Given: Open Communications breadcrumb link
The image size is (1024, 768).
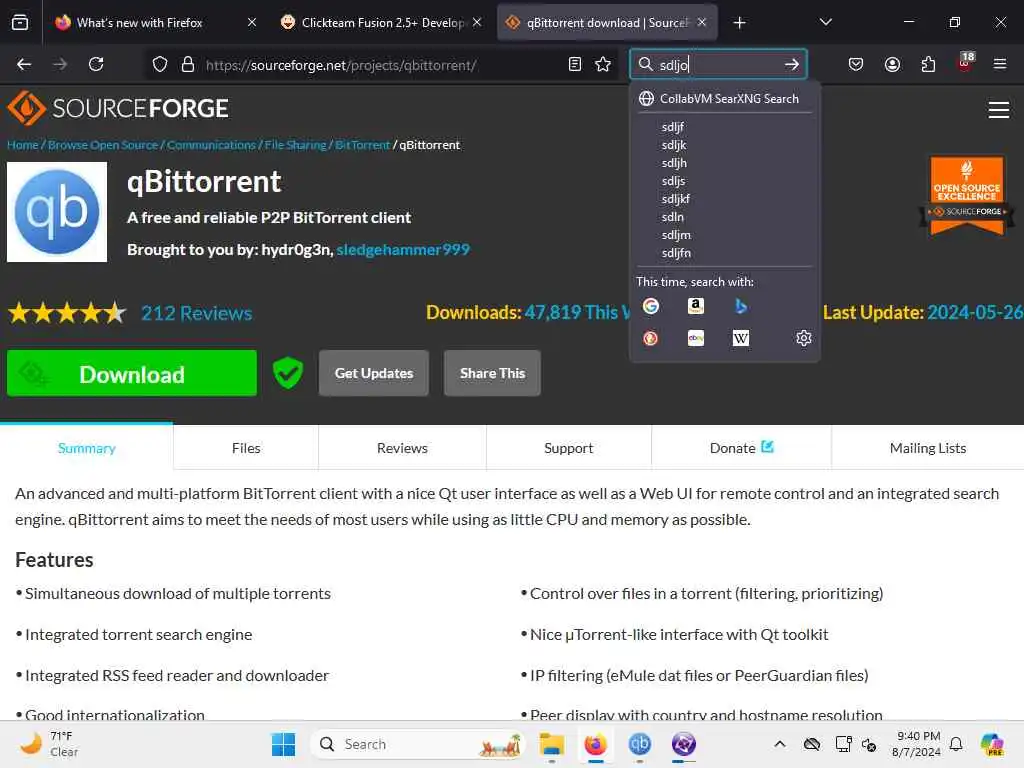Looking at the screenshot, I should tap(211, 145).
